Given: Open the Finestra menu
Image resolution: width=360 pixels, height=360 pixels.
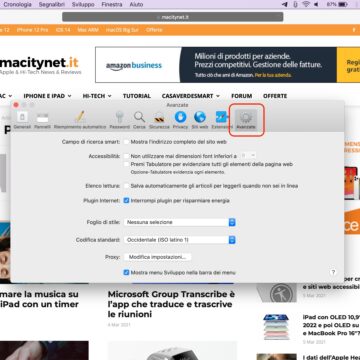Looking at the screenshot, I should [x=112, y=4].
